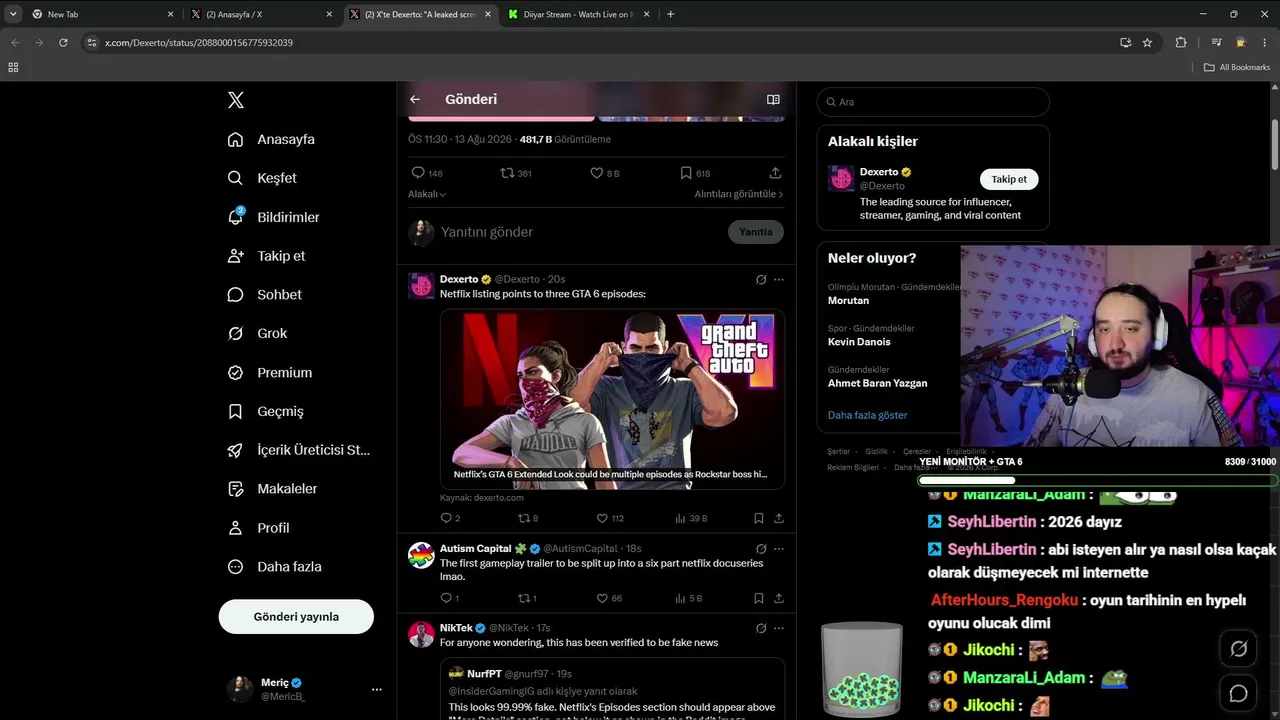Share the main post with 481,7 B views
Viewport: 1280px width, 720px height.
(775, 173)
